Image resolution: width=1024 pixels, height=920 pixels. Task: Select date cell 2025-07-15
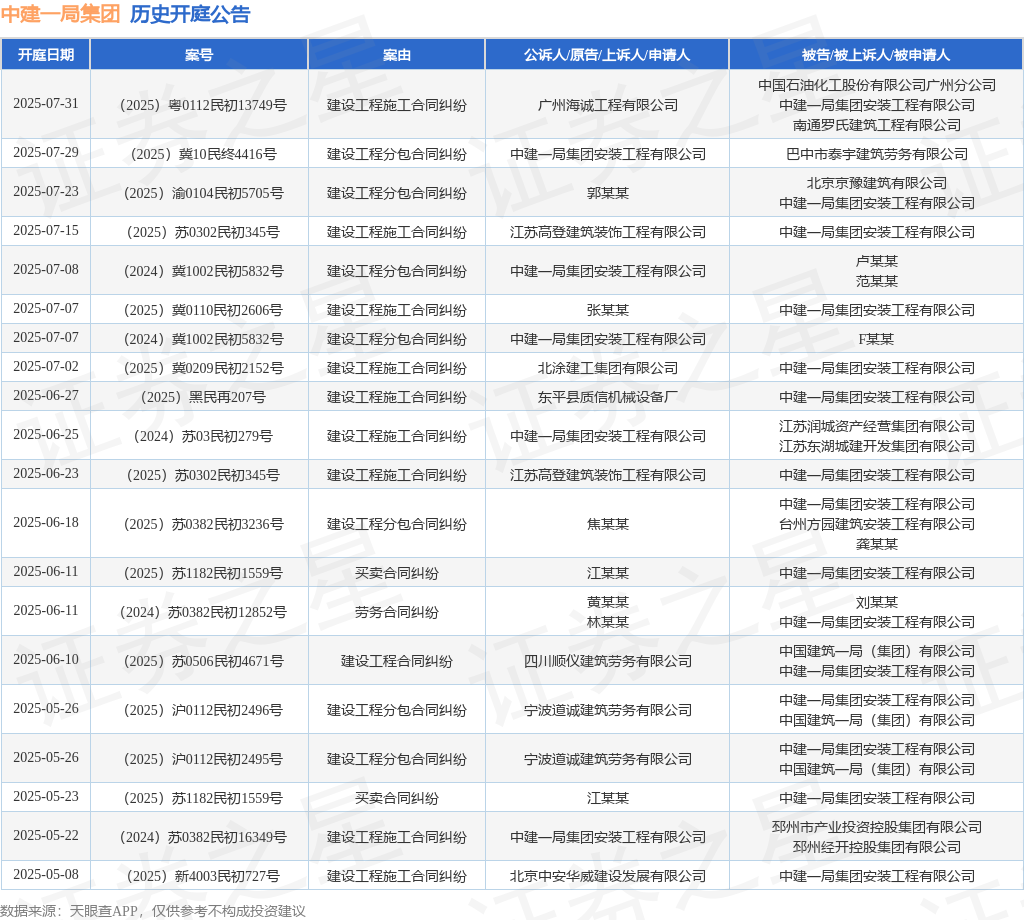46,231
